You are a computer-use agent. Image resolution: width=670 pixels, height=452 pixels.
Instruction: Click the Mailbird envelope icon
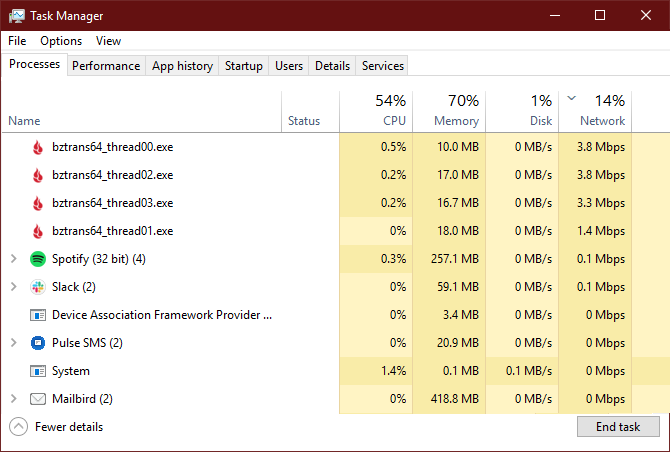[38, 399]
